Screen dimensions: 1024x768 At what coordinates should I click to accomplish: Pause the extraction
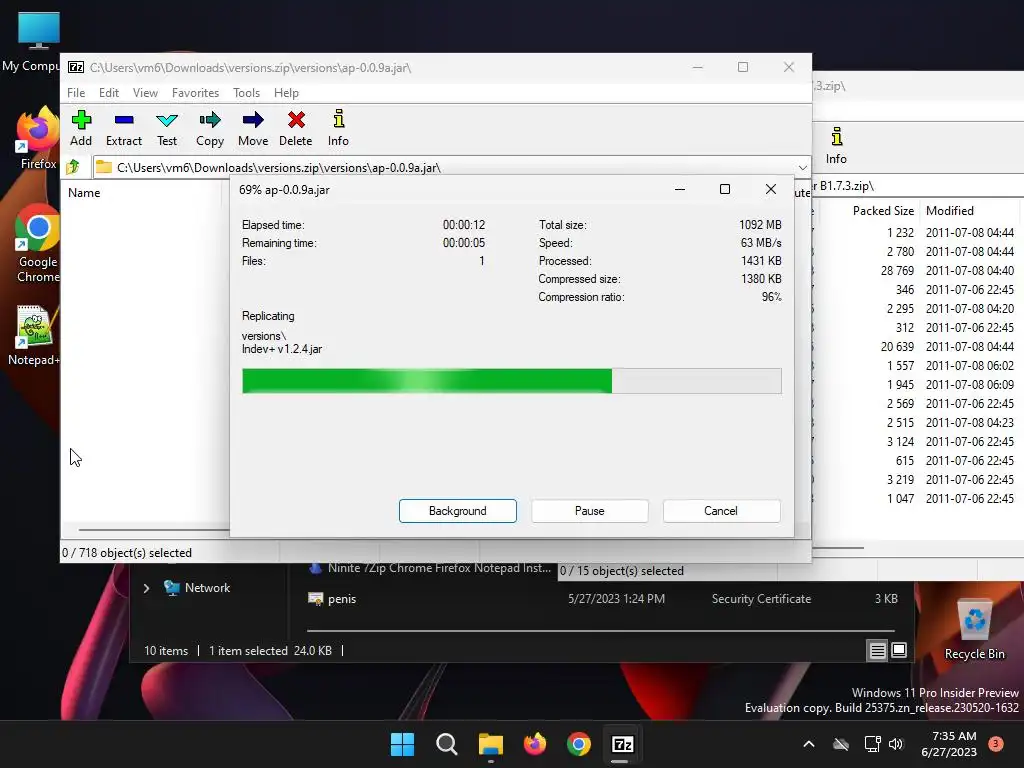(x=590, y=511)
